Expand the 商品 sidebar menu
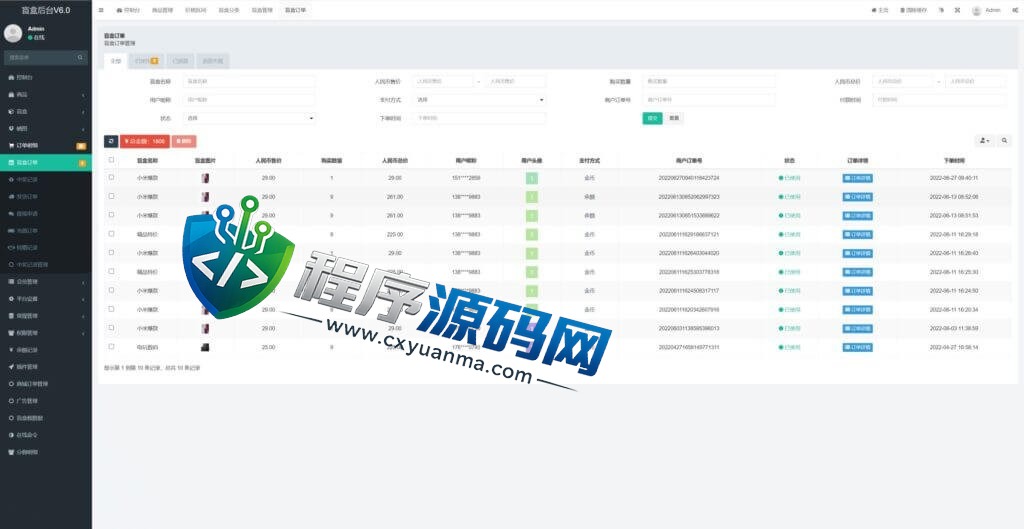1024x529 pixels. coord(46,95)
